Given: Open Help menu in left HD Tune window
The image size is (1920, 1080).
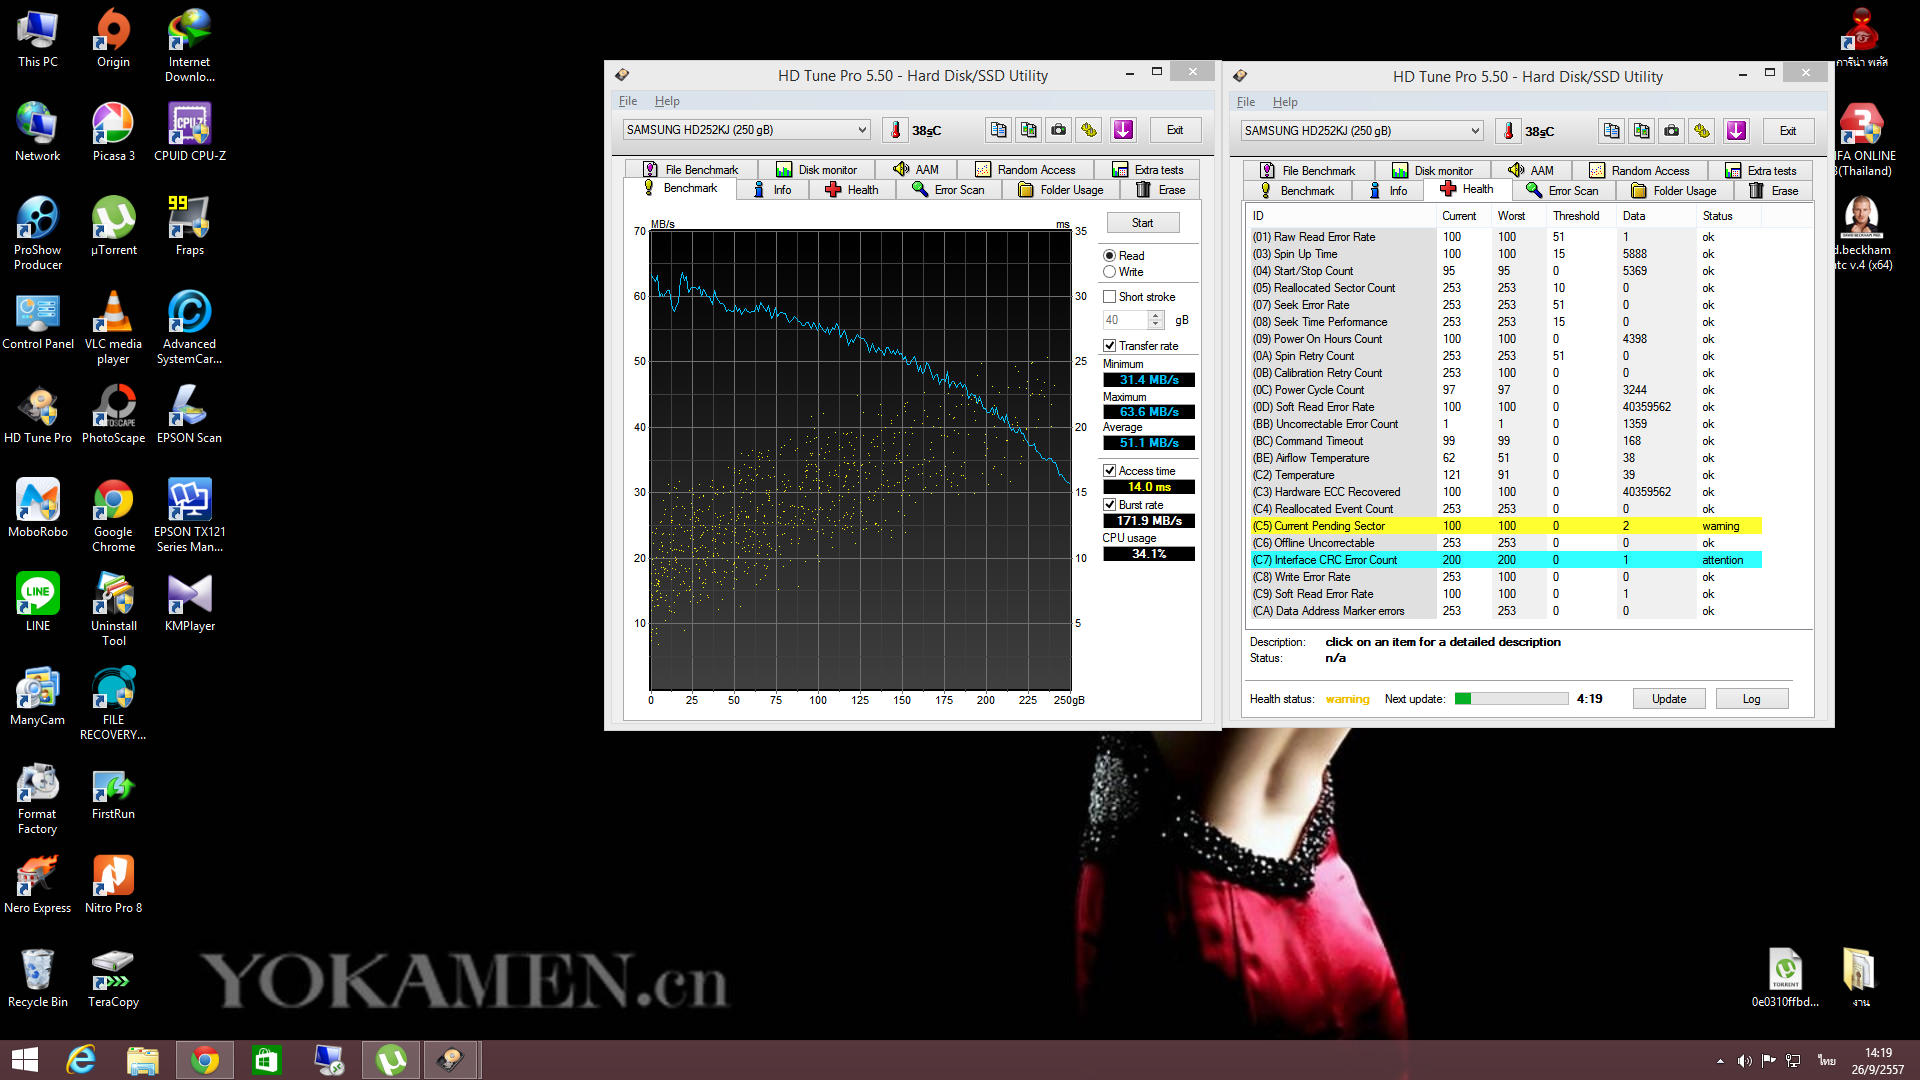Looking at the screenshot, I should tap(667, 101).
